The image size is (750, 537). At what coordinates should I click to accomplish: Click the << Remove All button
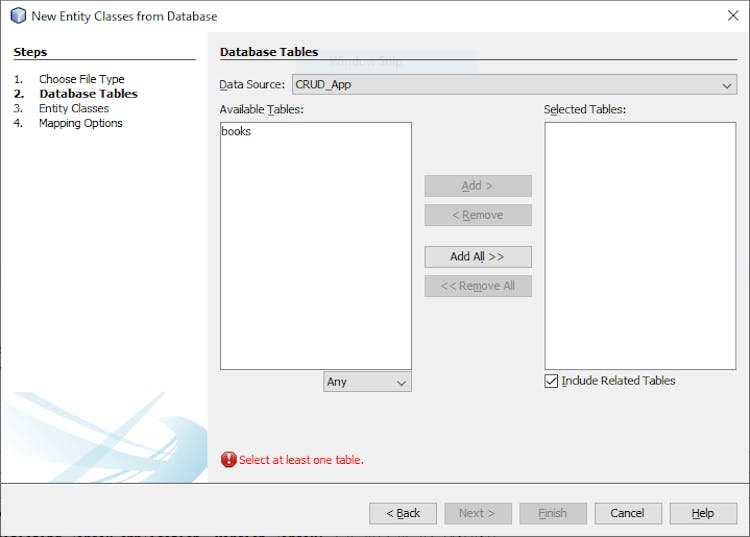pos(477,286)
